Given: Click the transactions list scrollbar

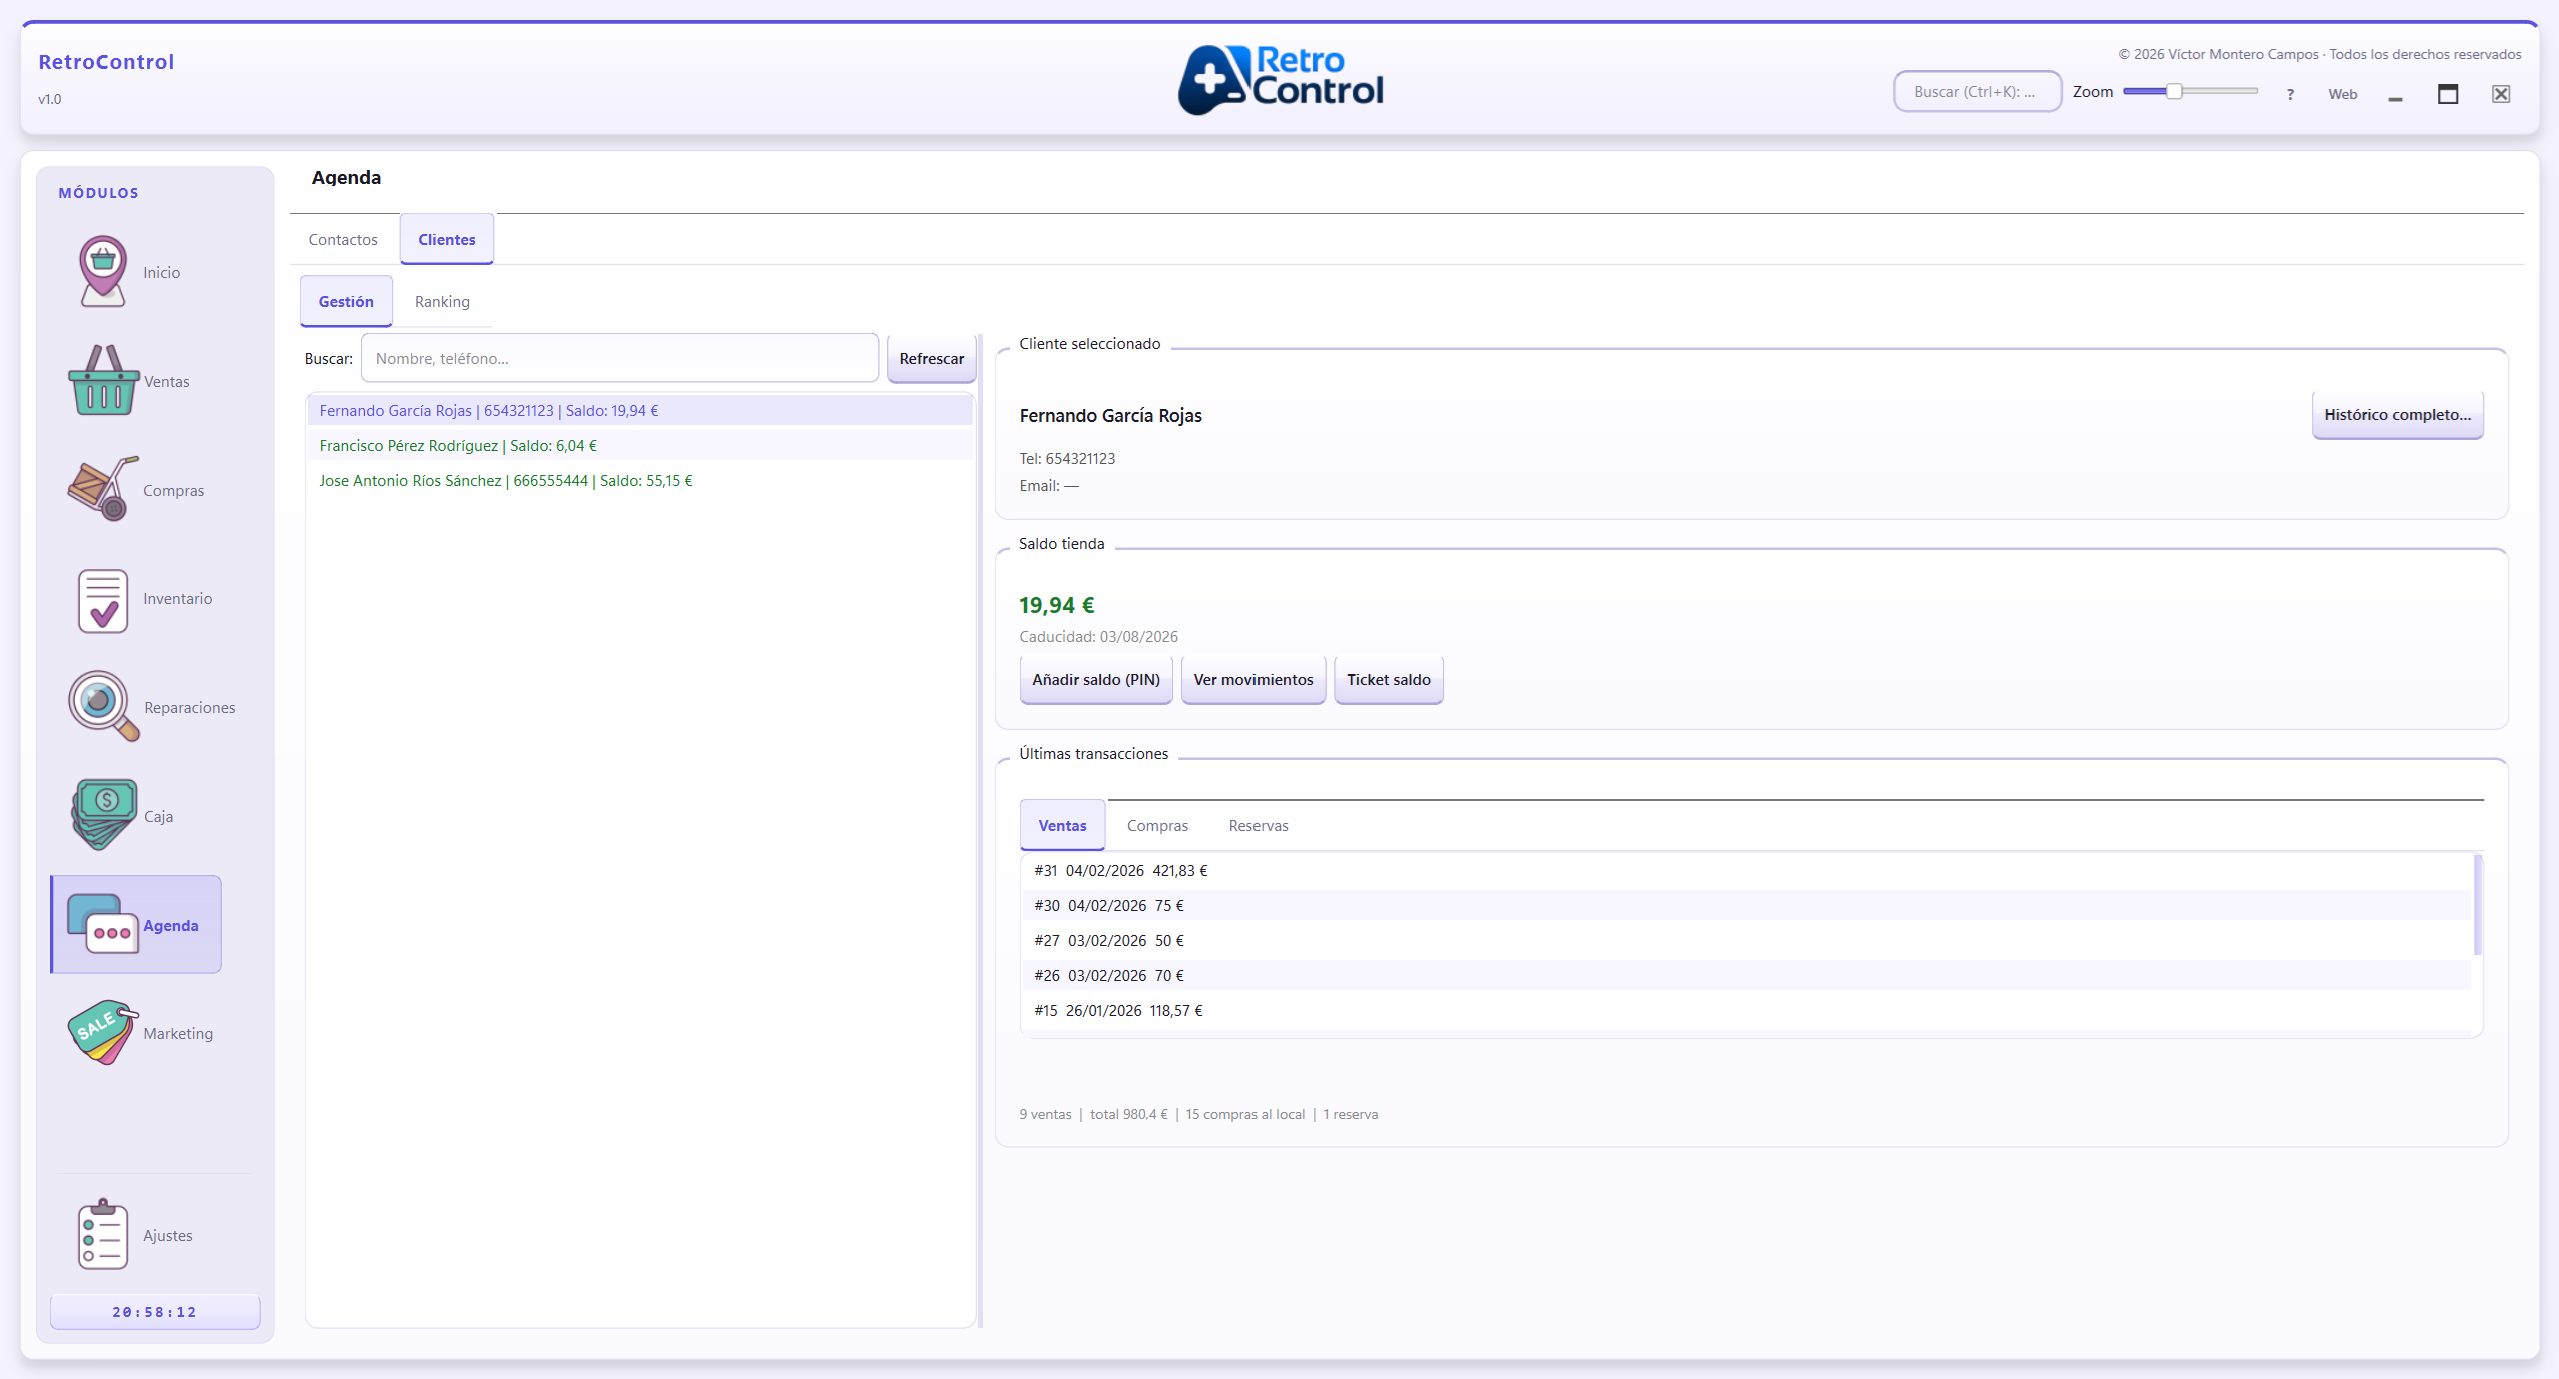Looking at the screenshot, I should point(2477,905).
